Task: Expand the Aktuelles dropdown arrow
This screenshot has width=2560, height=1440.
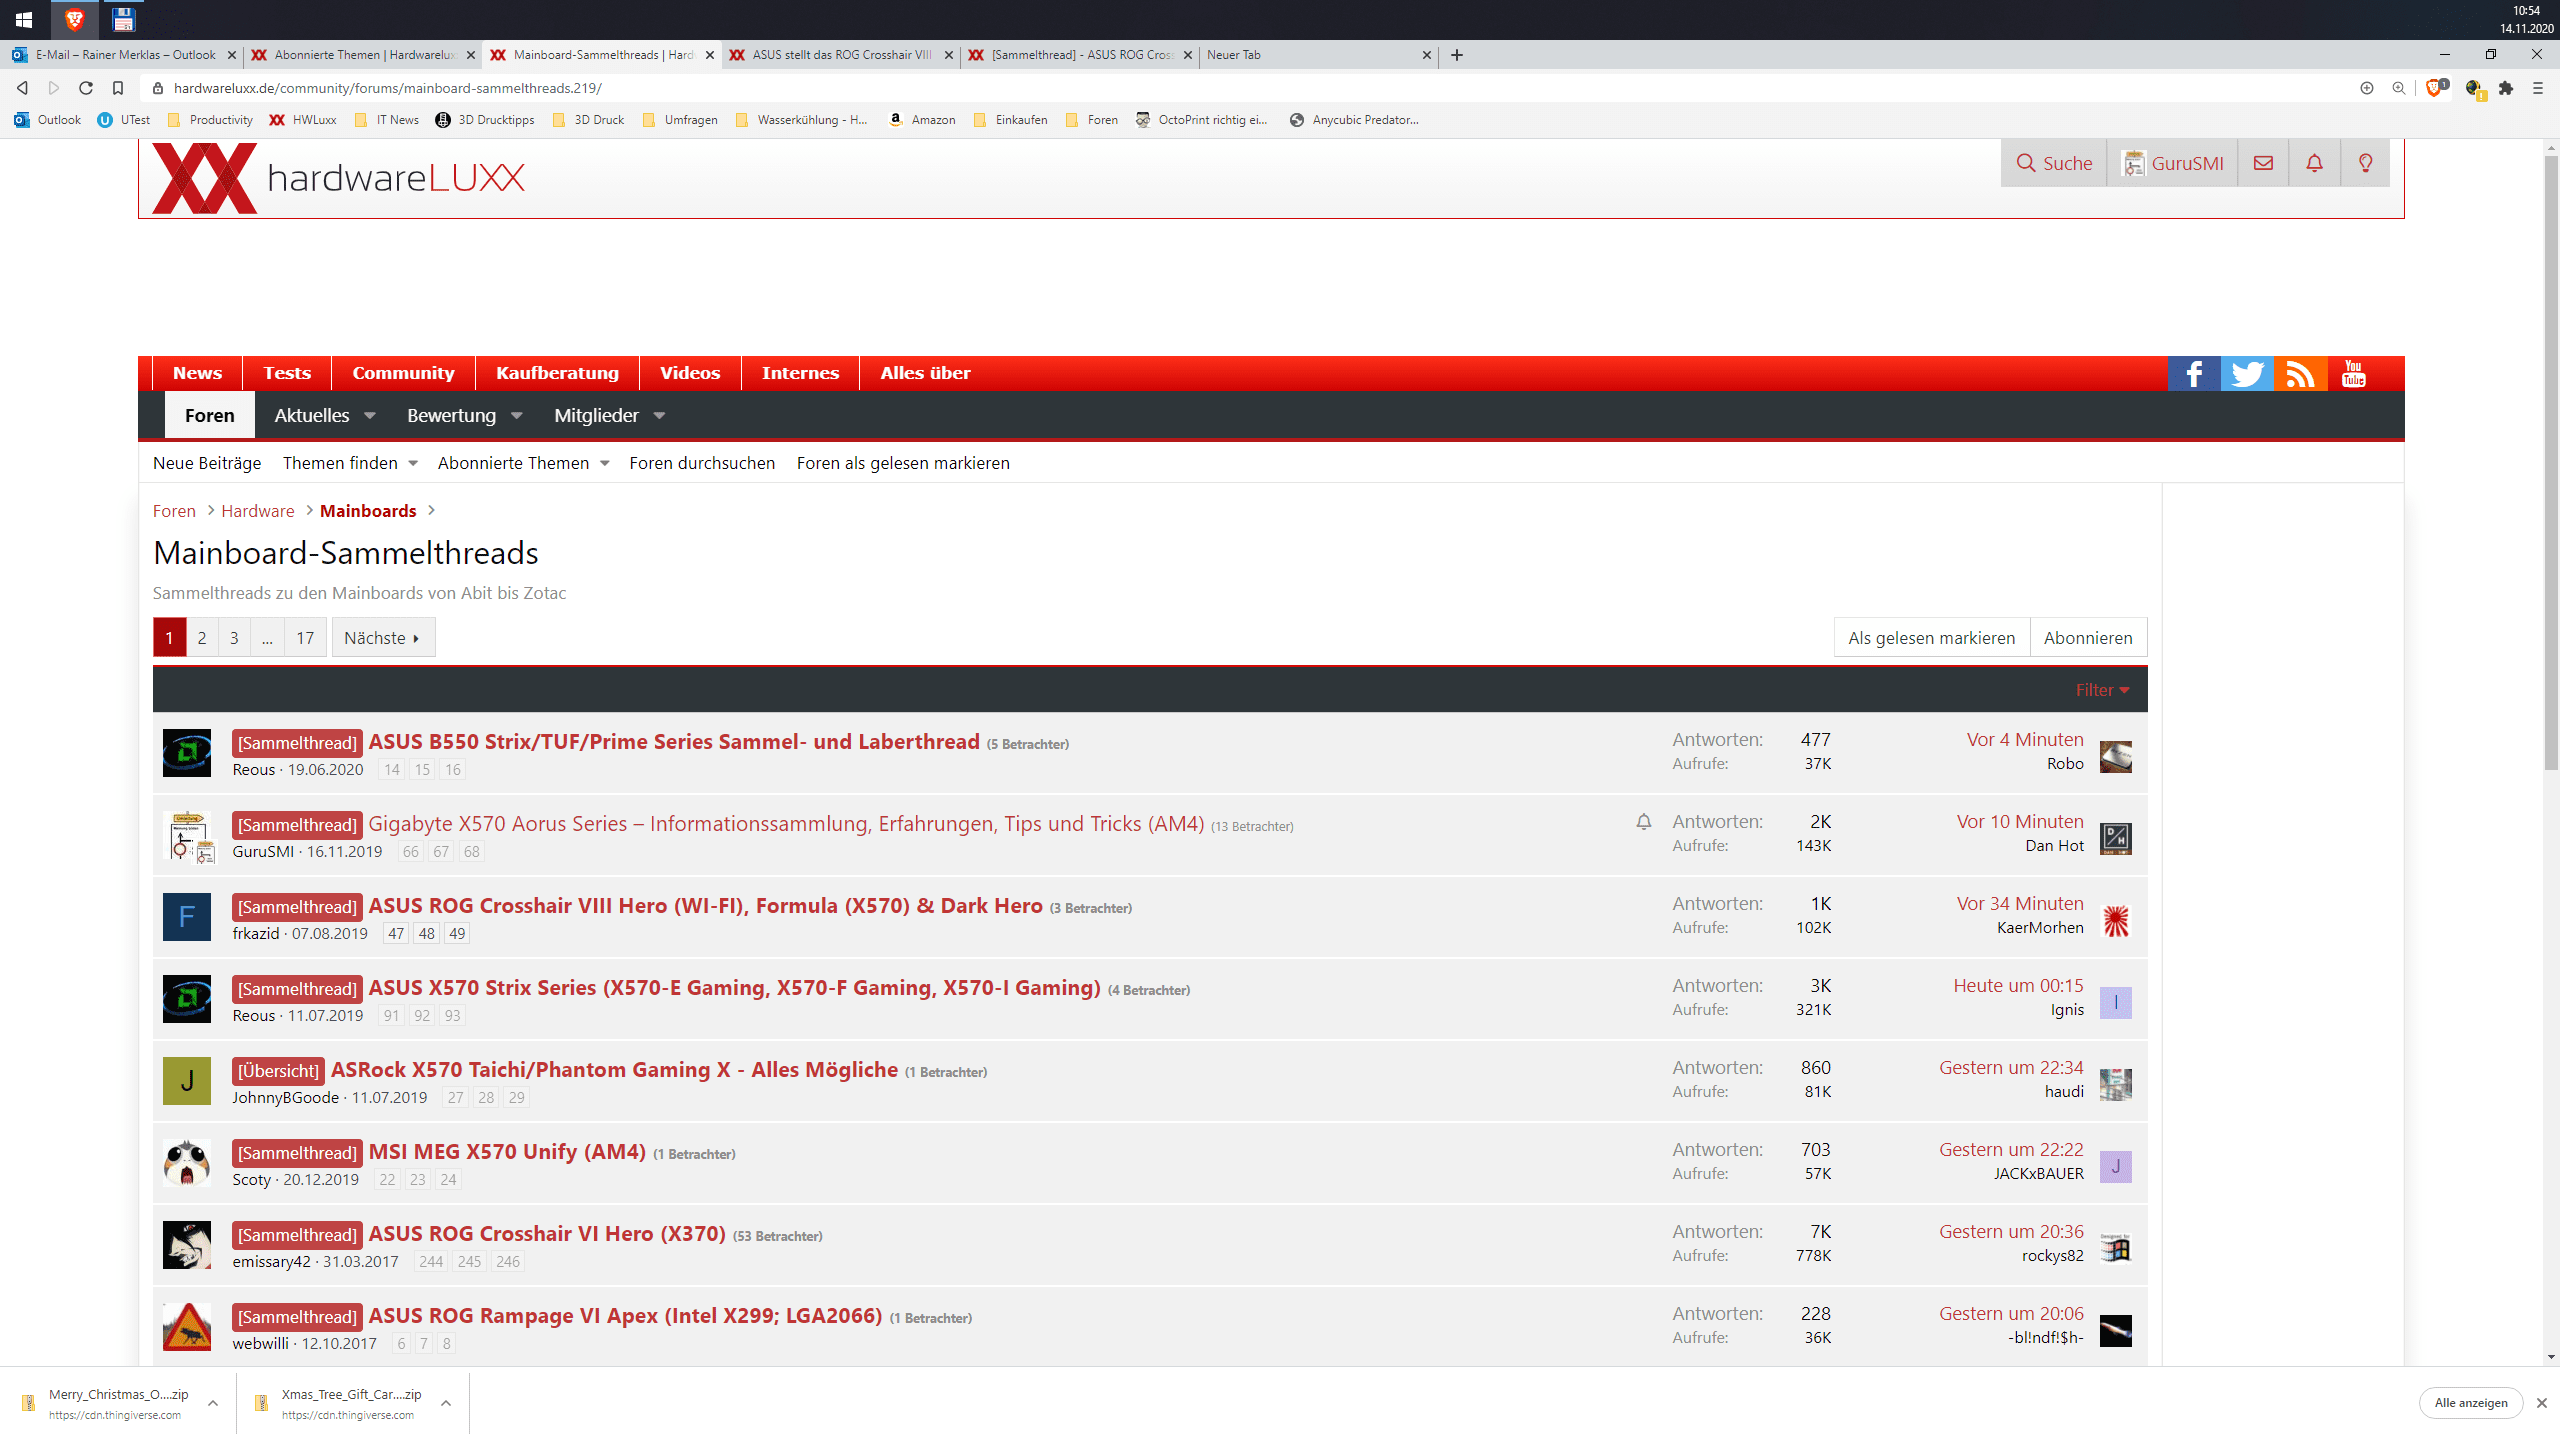Action: (370, 416)
